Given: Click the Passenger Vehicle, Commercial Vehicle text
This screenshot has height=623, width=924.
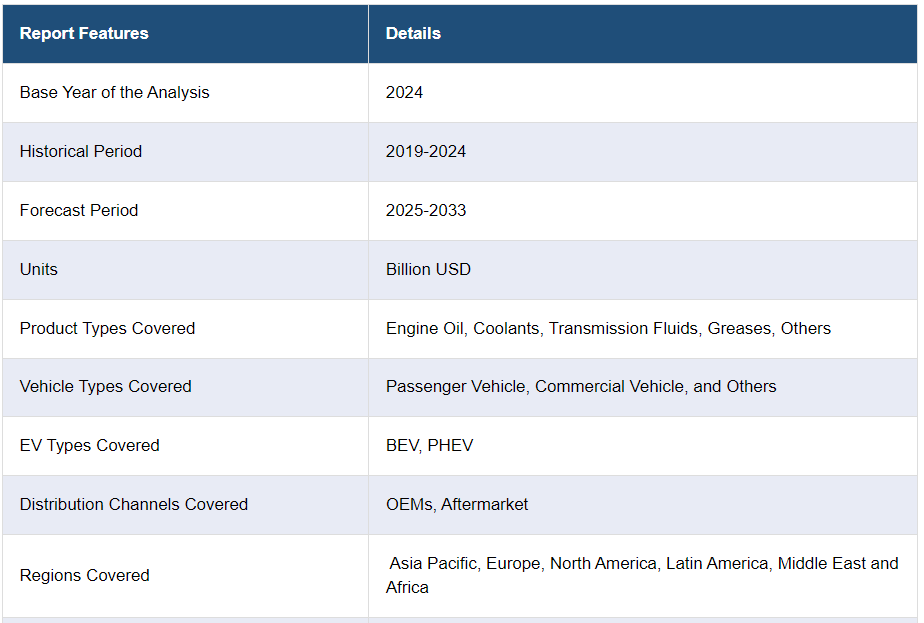Looking at the screenshot, I should click(x=581, y=387).
